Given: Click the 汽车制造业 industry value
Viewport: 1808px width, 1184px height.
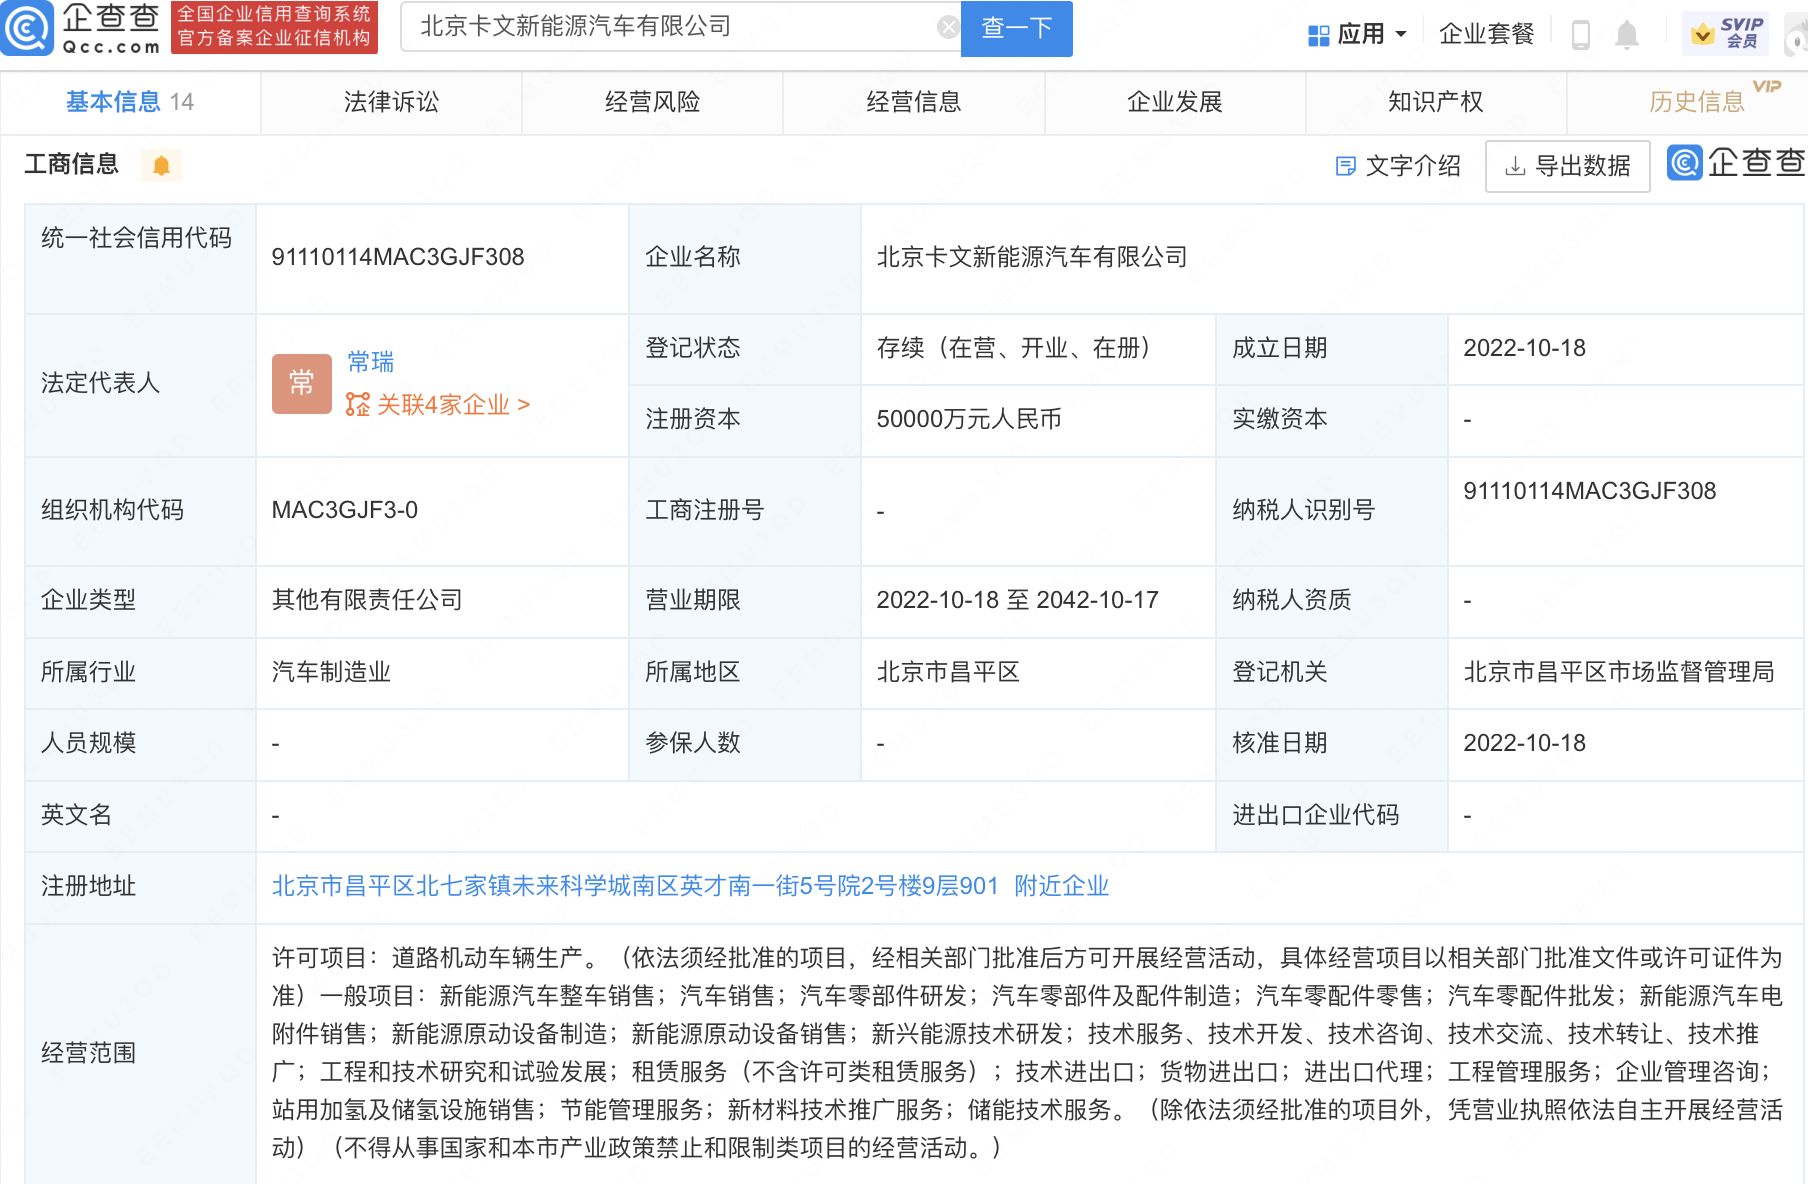Looking at the screenshot, I should click(x=332, y=672).
